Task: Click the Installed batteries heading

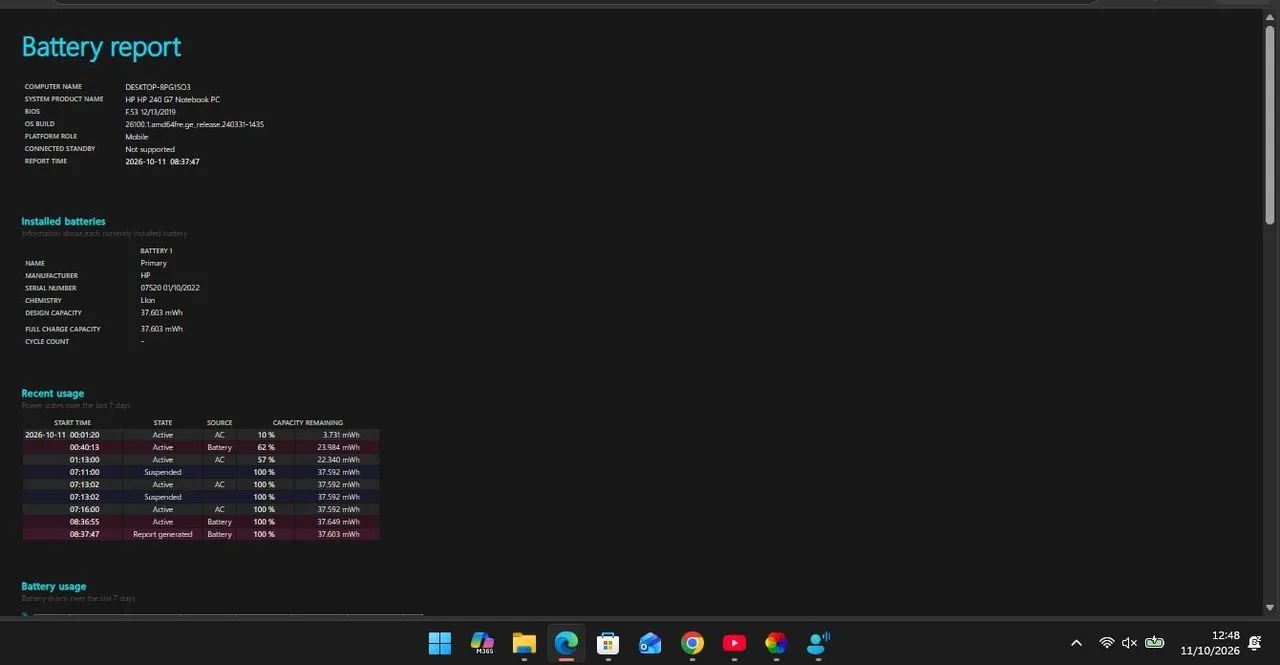Action: point(63,221)
